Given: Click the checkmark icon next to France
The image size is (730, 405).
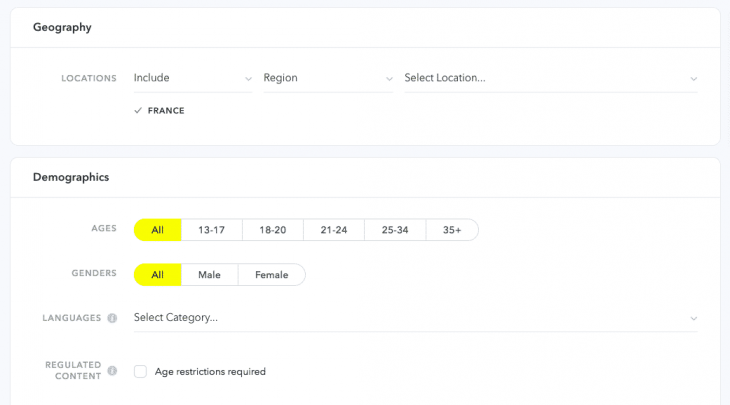Looking at the screenshot, I should [x=138, y=111].
